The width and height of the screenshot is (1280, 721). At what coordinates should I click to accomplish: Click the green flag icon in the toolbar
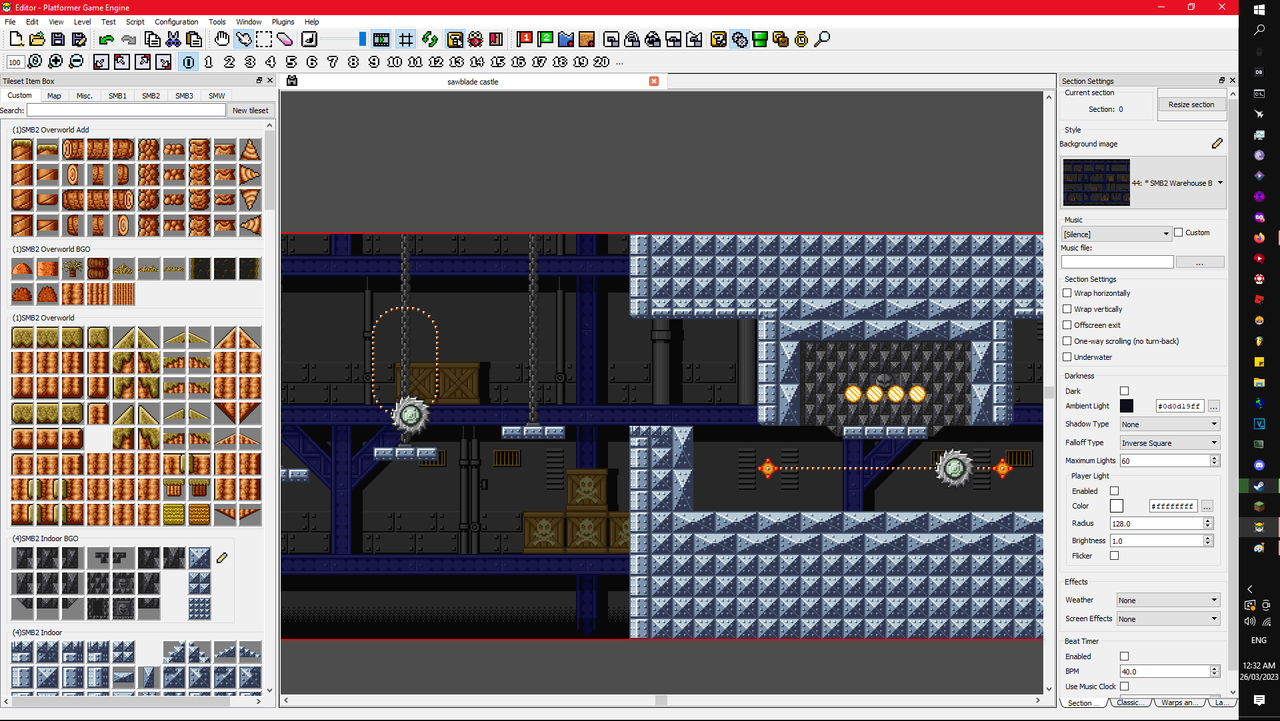[544, 39]
